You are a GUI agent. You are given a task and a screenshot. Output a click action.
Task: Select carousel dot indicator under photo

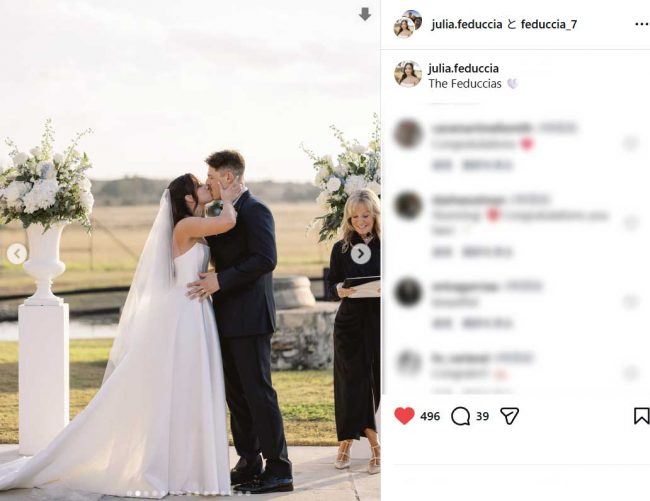[x=138, y=493]
